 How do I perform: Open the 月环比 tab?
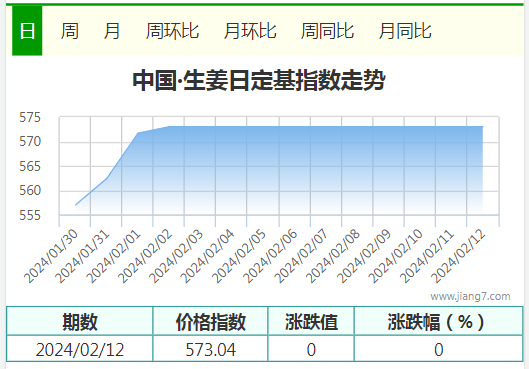tap(250, 31)
